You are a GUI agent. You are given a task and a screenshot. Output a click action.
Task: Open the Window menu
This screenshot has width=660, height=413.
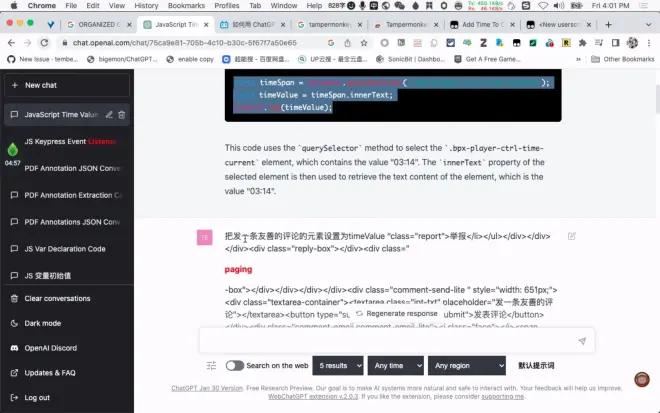click(x=283, y=5)
